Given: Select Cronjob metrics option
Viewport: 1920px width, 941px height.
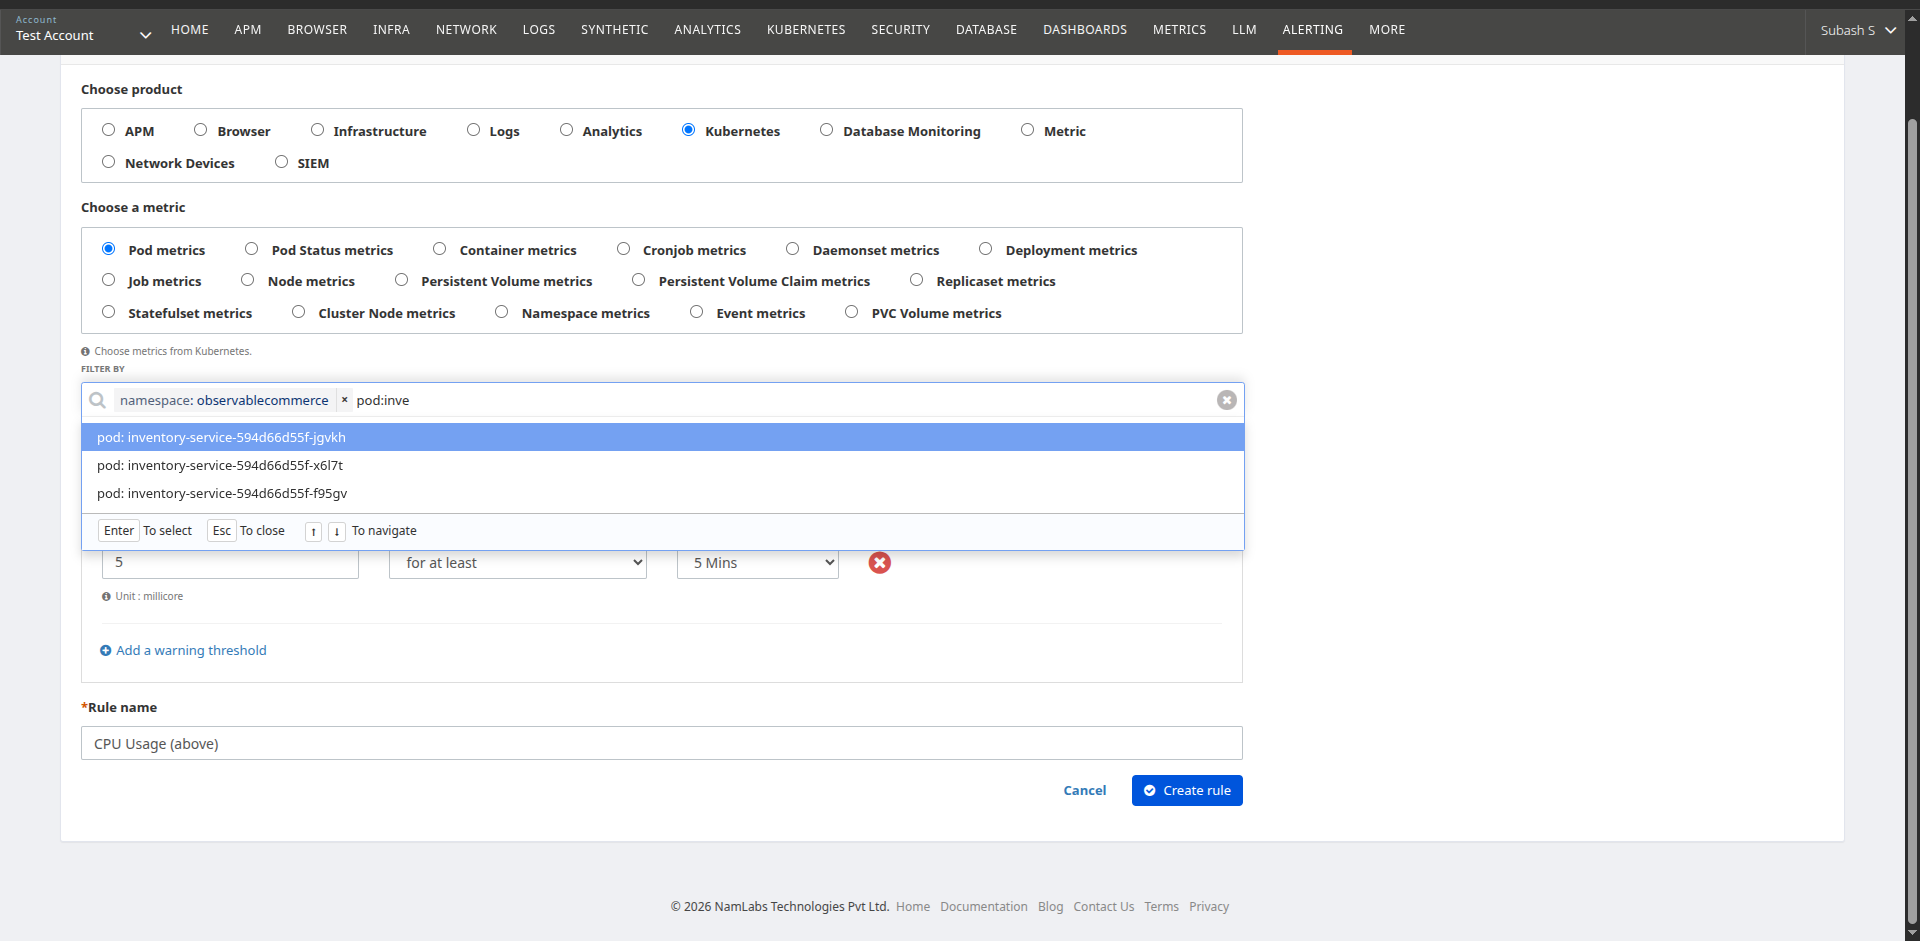Looking at the screenshot, I should [623, 249].
